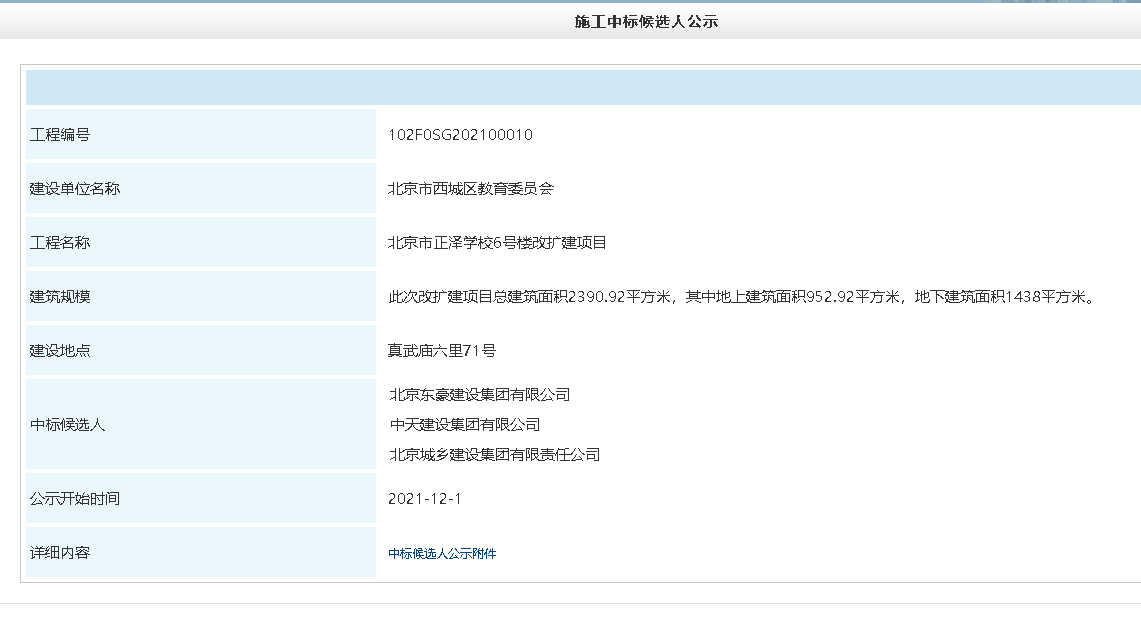Select candidate 中天建设集团有限公司
Viewport: 1141px width, 633px height.
pyautogui.click(x=464, y=425)
